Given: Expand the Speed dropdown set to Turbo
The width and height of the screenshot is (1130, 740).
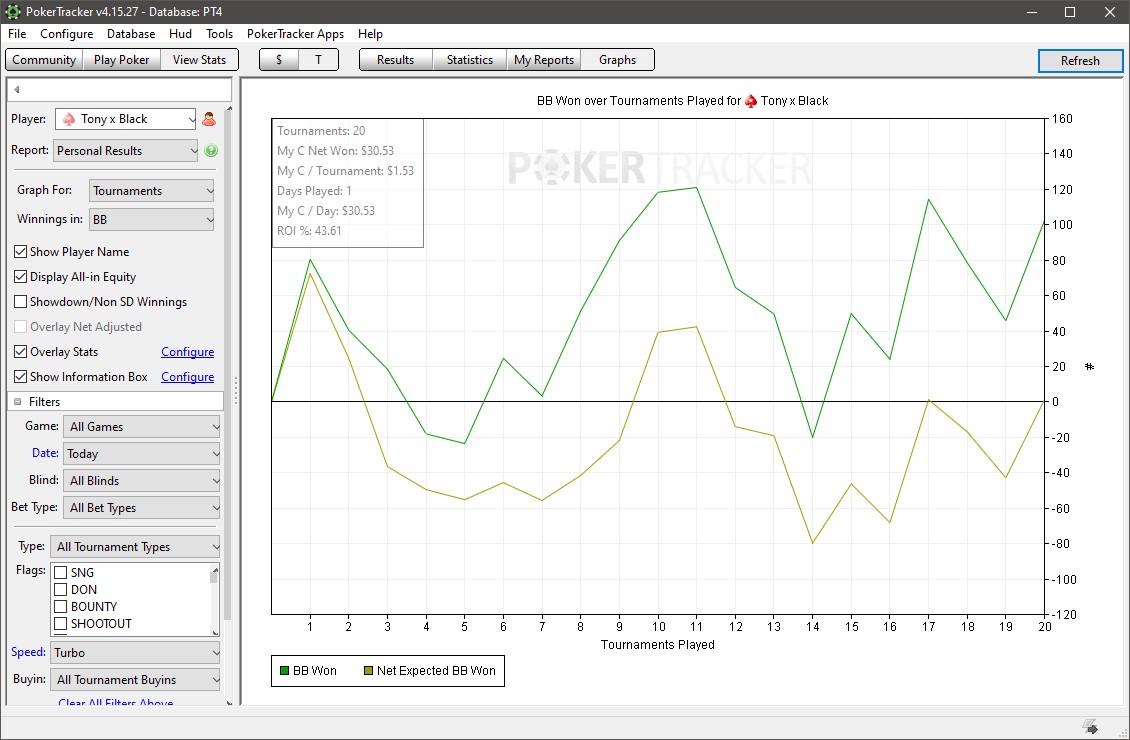Looking at the screenshot, I should (x=135, y=653).
